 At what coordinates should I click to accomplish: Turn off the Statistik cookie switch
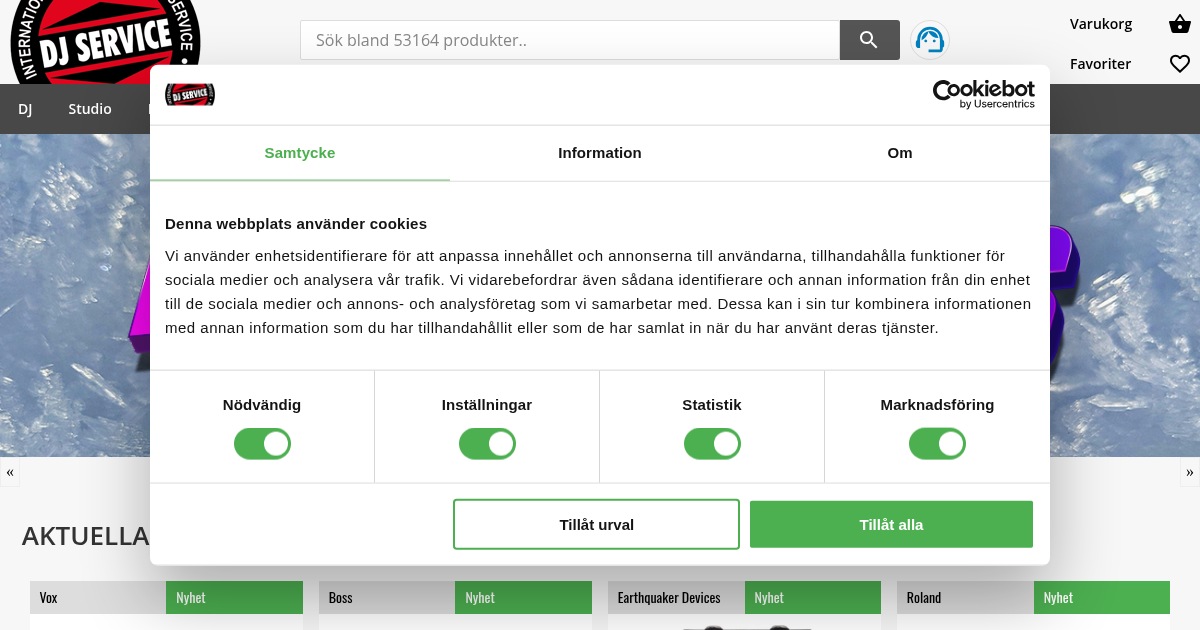712,444
